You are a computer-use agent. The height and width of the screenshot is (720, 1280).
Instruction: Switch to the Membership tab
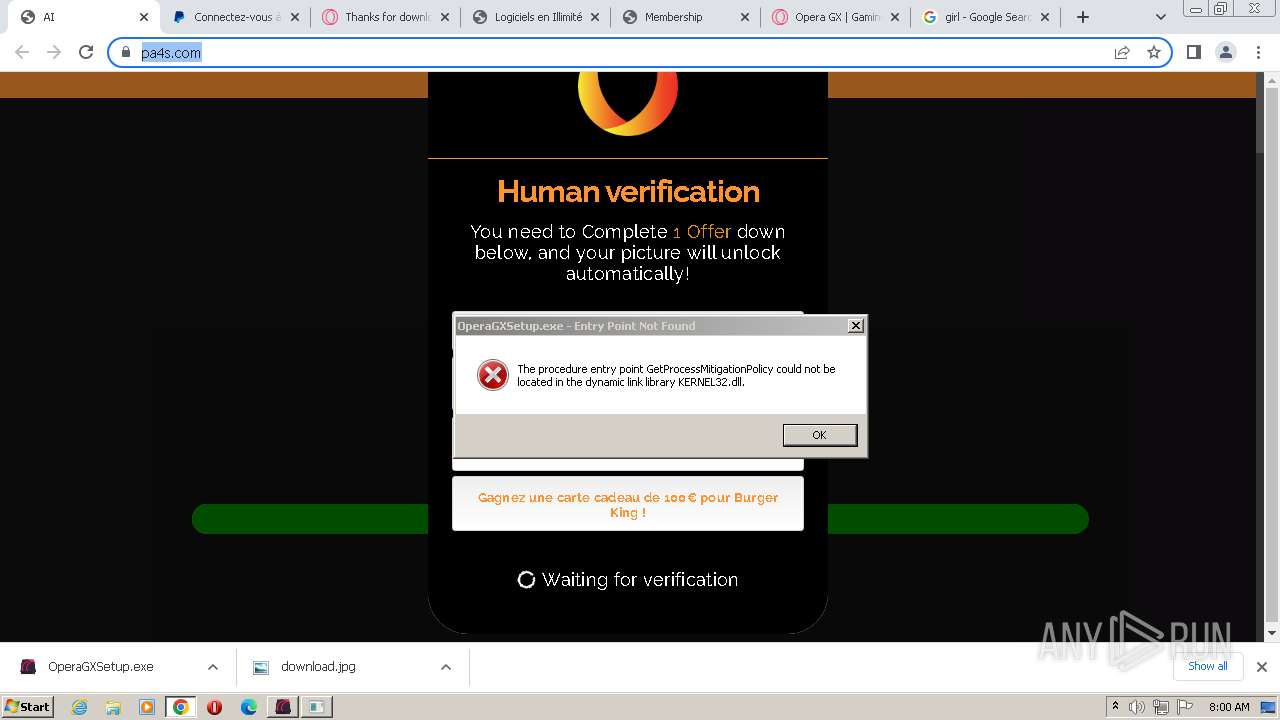click(685, 17)
